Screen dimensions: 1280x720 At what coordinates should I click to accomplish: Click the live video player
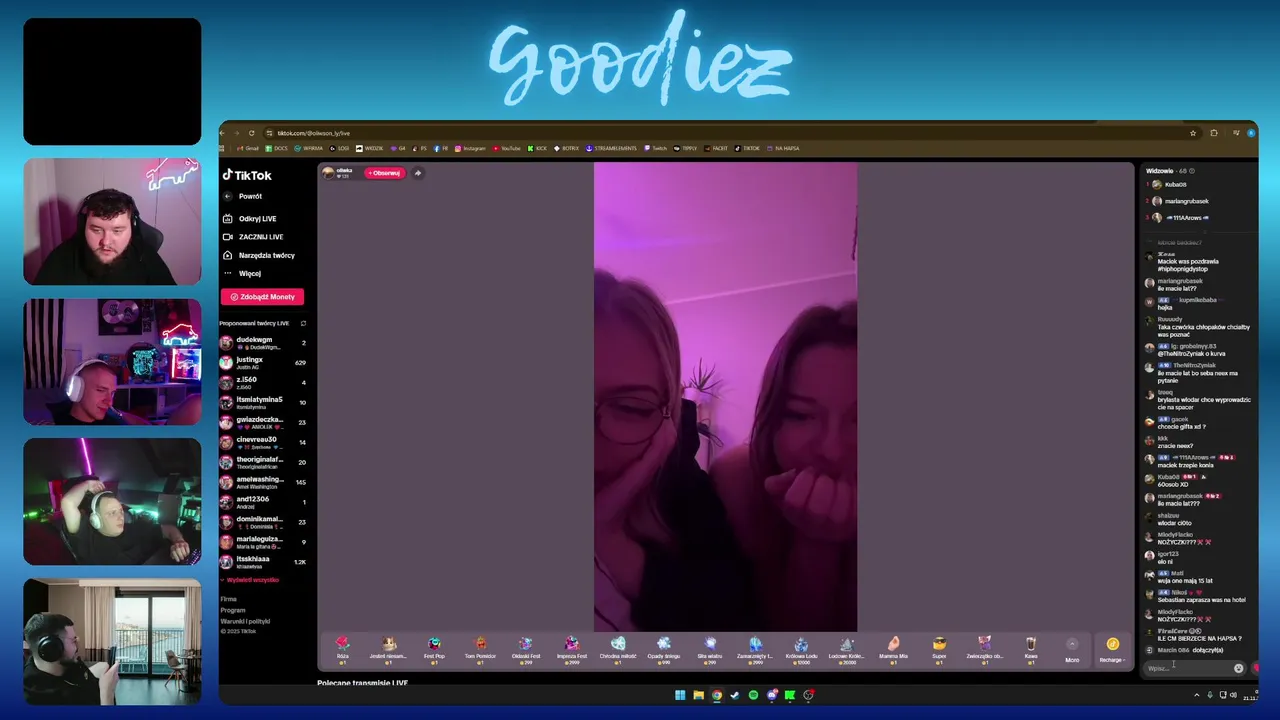click(x=725, y=397)
